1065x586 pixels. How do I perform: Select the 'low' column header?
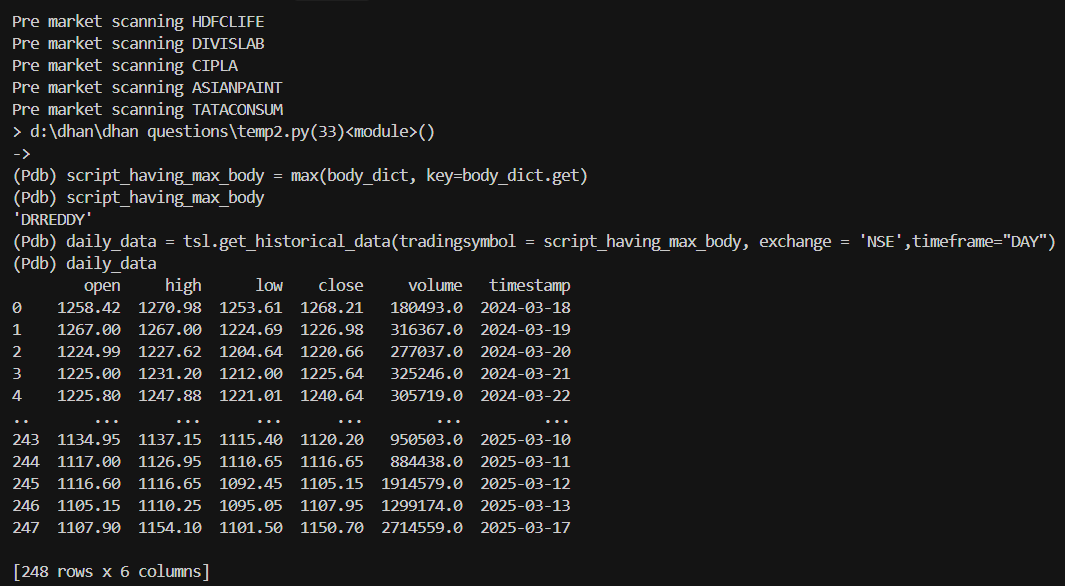[269, 286]
